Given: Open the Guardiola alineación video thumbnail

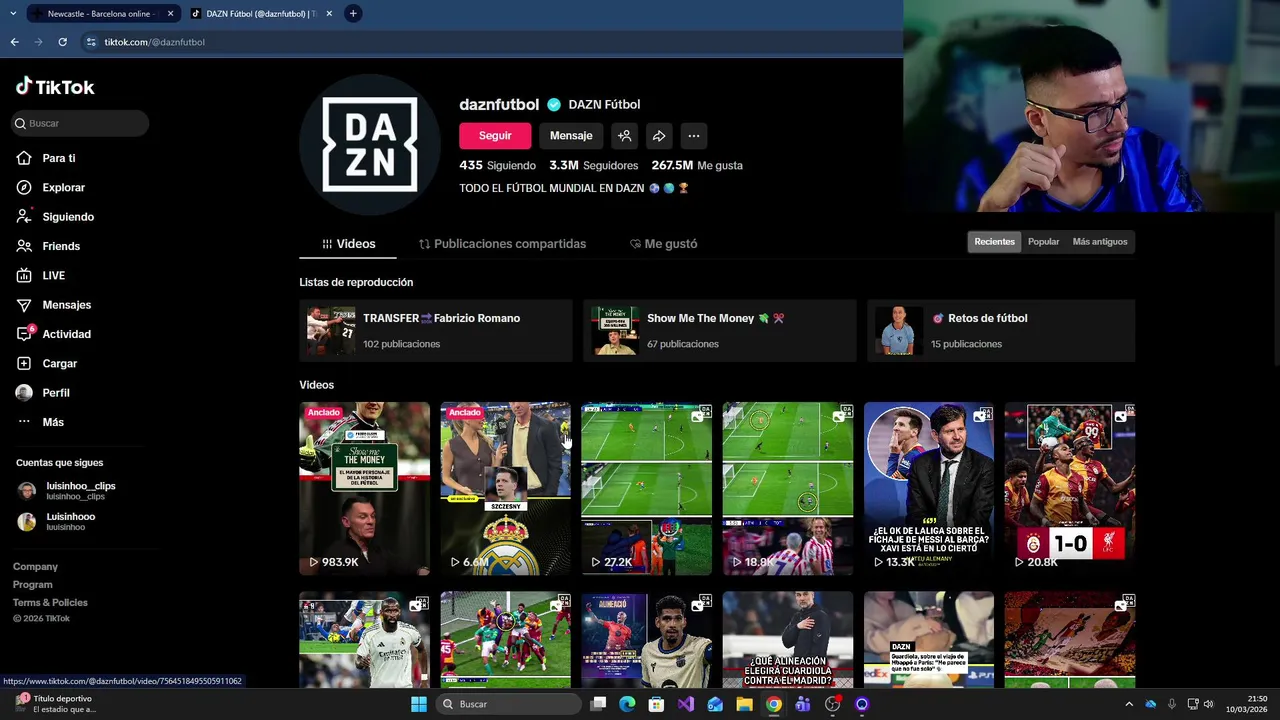Looking at the screenshot, I should pos(787,639).
